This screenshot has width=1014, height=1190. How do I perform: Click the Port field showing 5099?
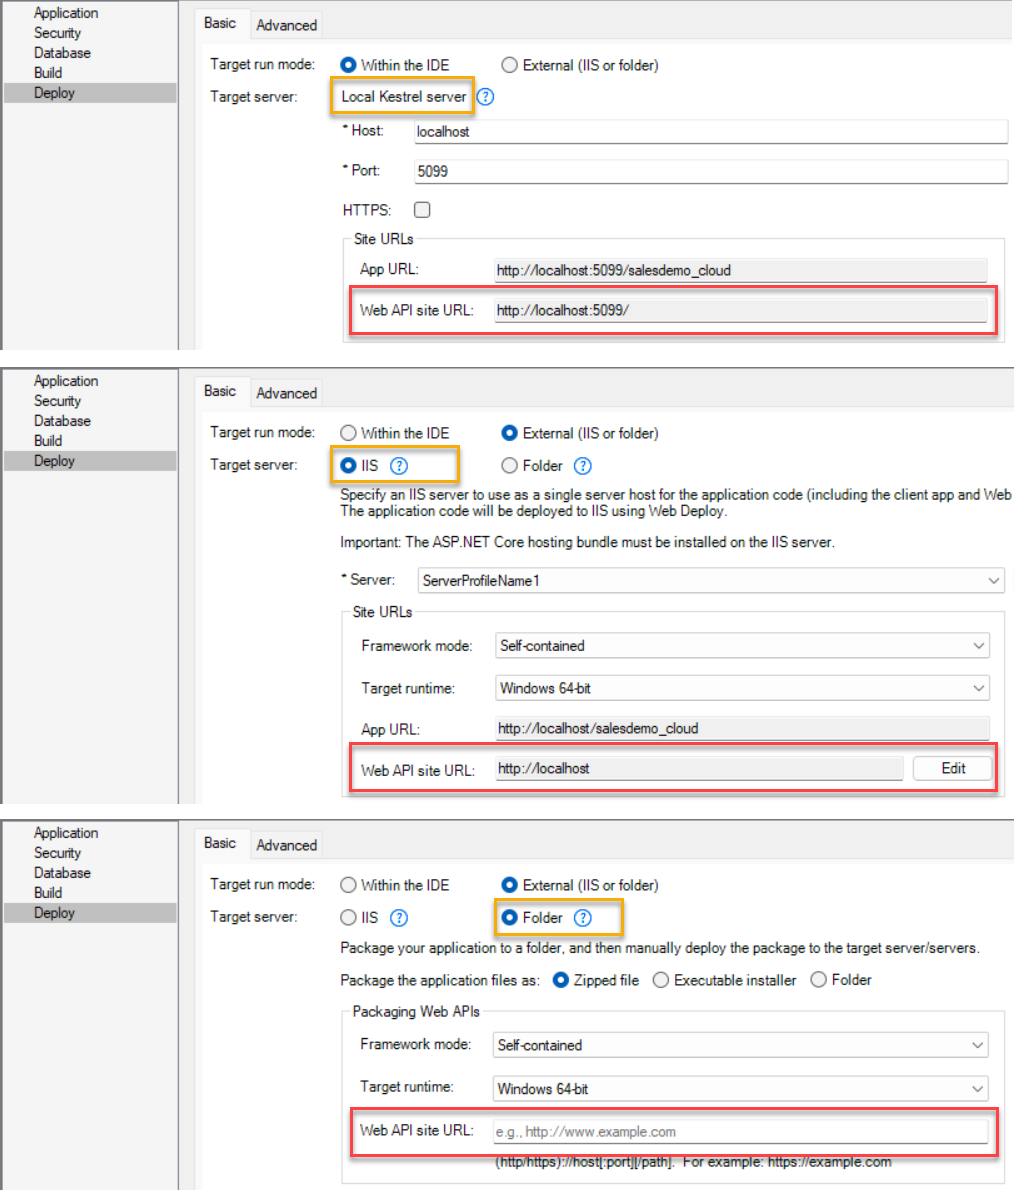click(x=710, y=171)
